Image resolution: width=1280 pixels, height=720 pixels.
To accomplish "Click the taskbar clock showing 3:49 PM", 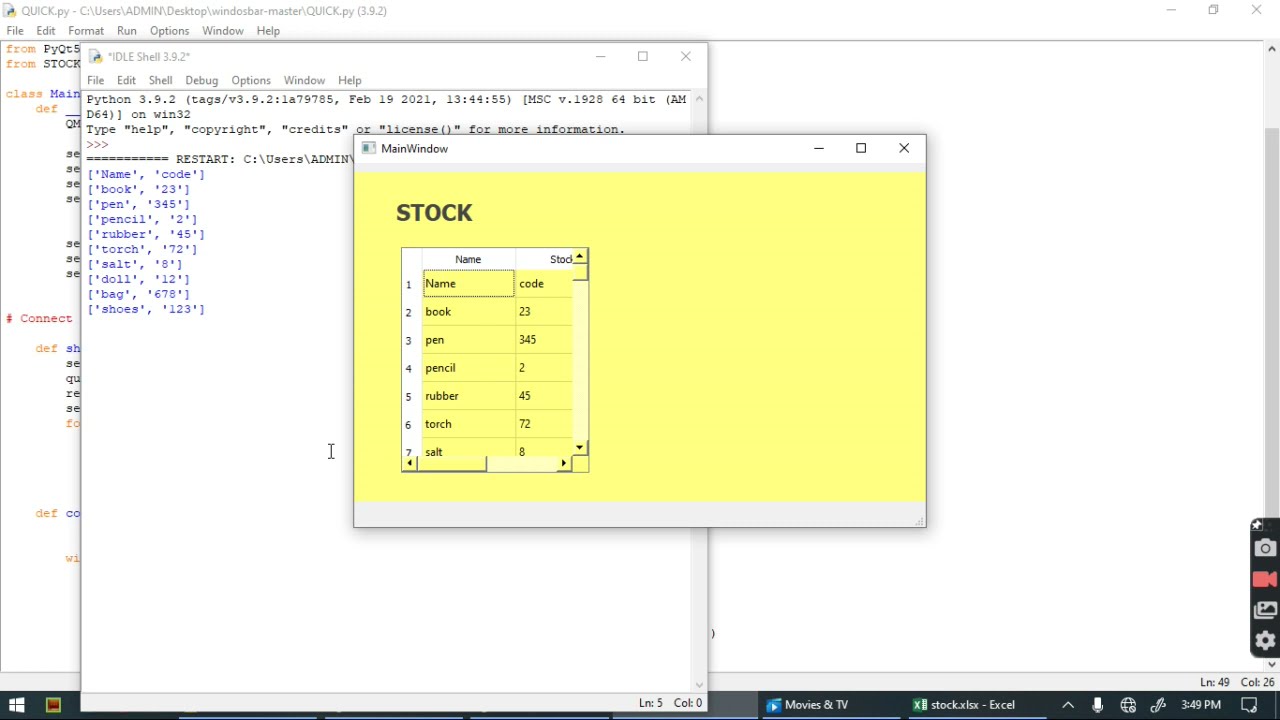I will [x=1201, y=705].
